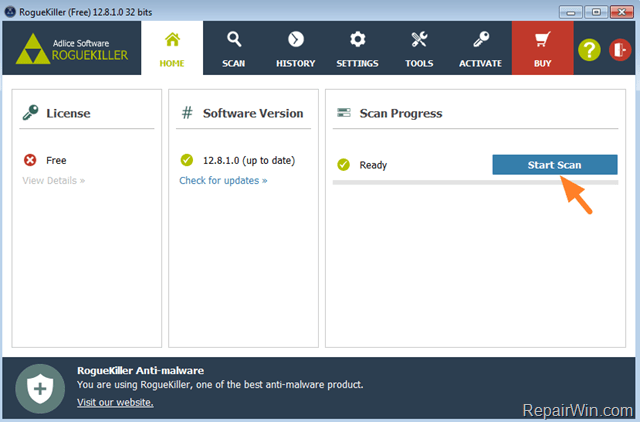
Task: Click the red exit door icon
Action: [620, 50]
